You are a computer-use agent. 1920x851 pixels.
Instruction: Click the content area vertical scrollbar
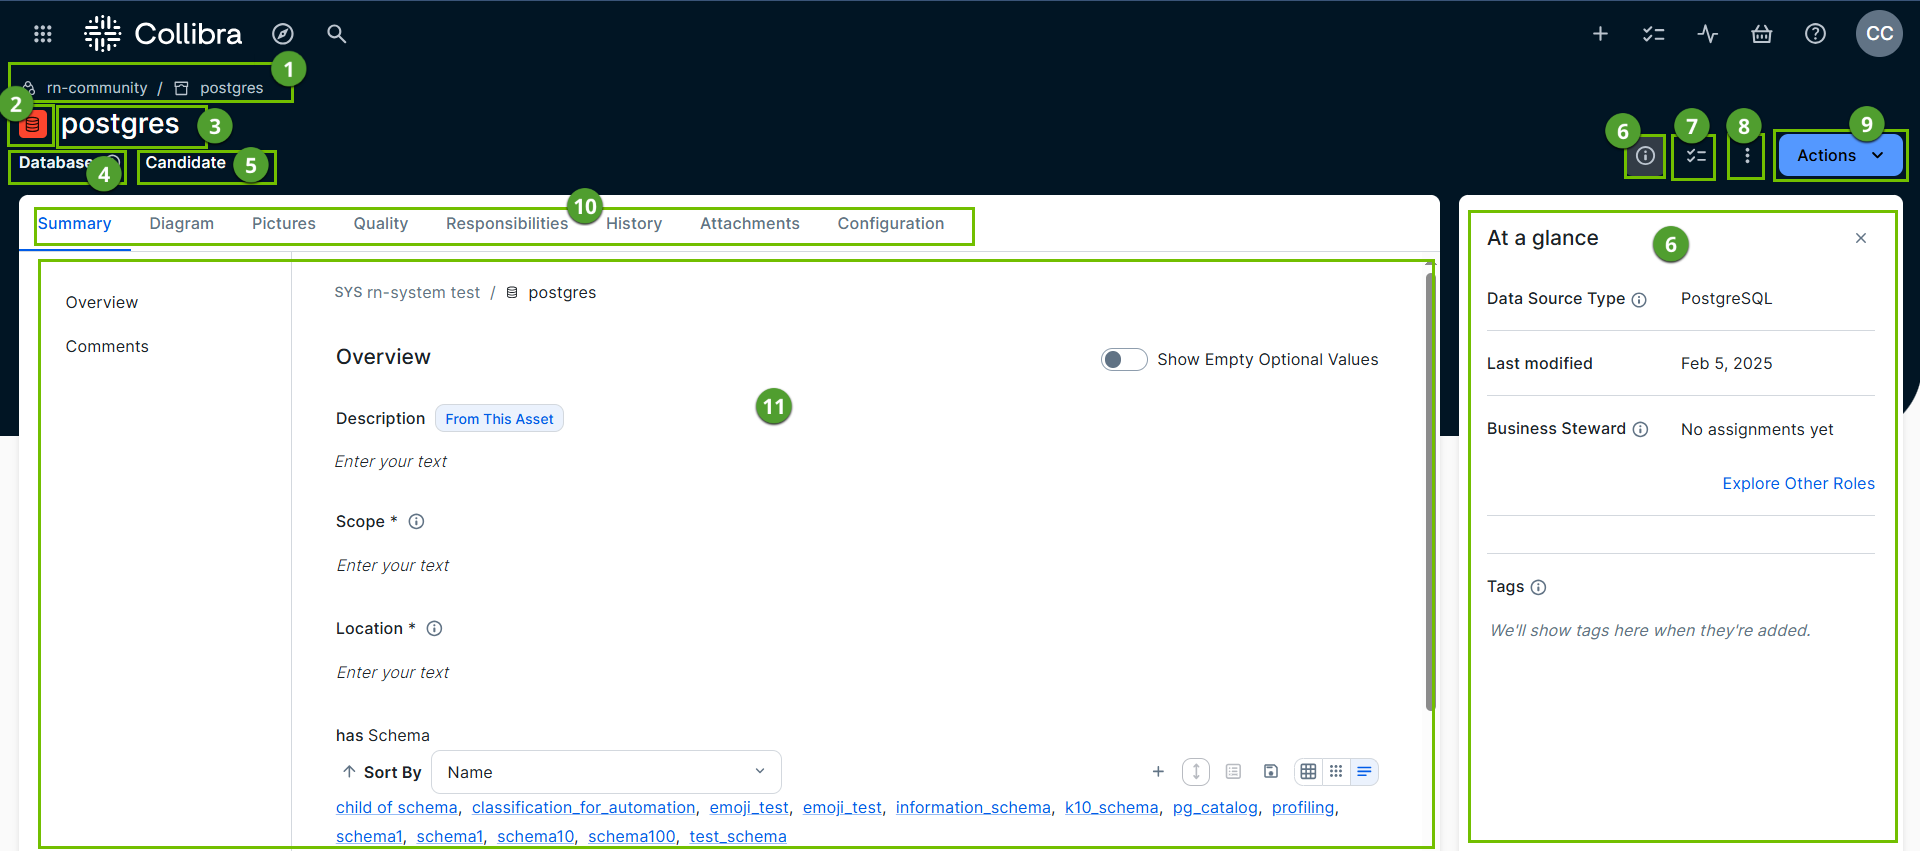pos(1430,490)
